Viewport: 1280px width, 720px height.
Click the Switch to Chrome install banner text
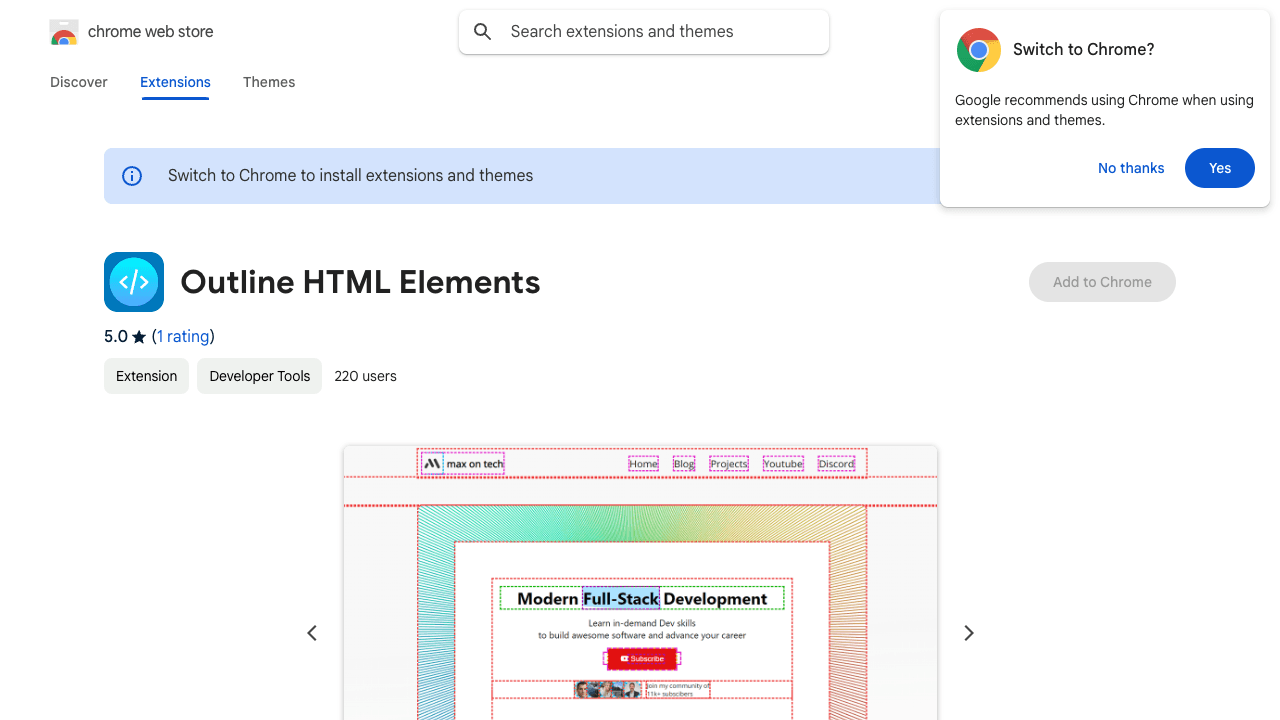(x=350, y=176)
